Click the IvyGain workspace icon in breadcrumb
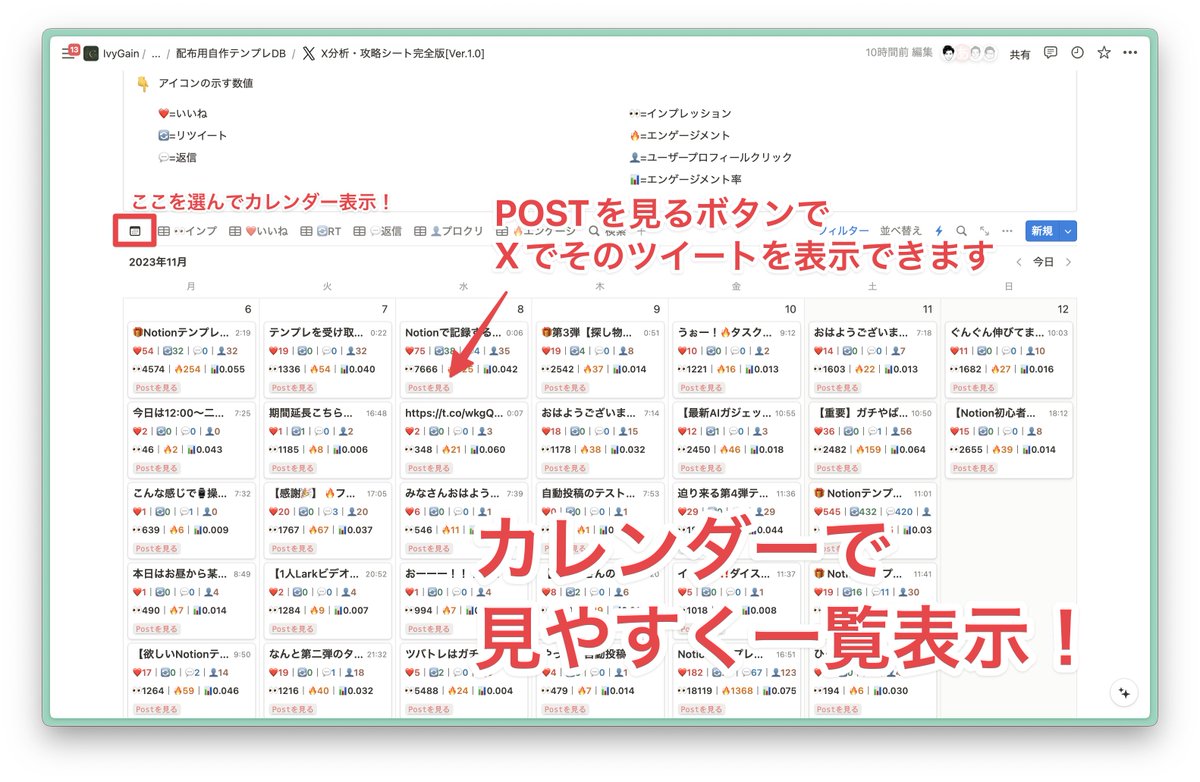This screenshot has height=782, width=1200. (x=91, y=53)
